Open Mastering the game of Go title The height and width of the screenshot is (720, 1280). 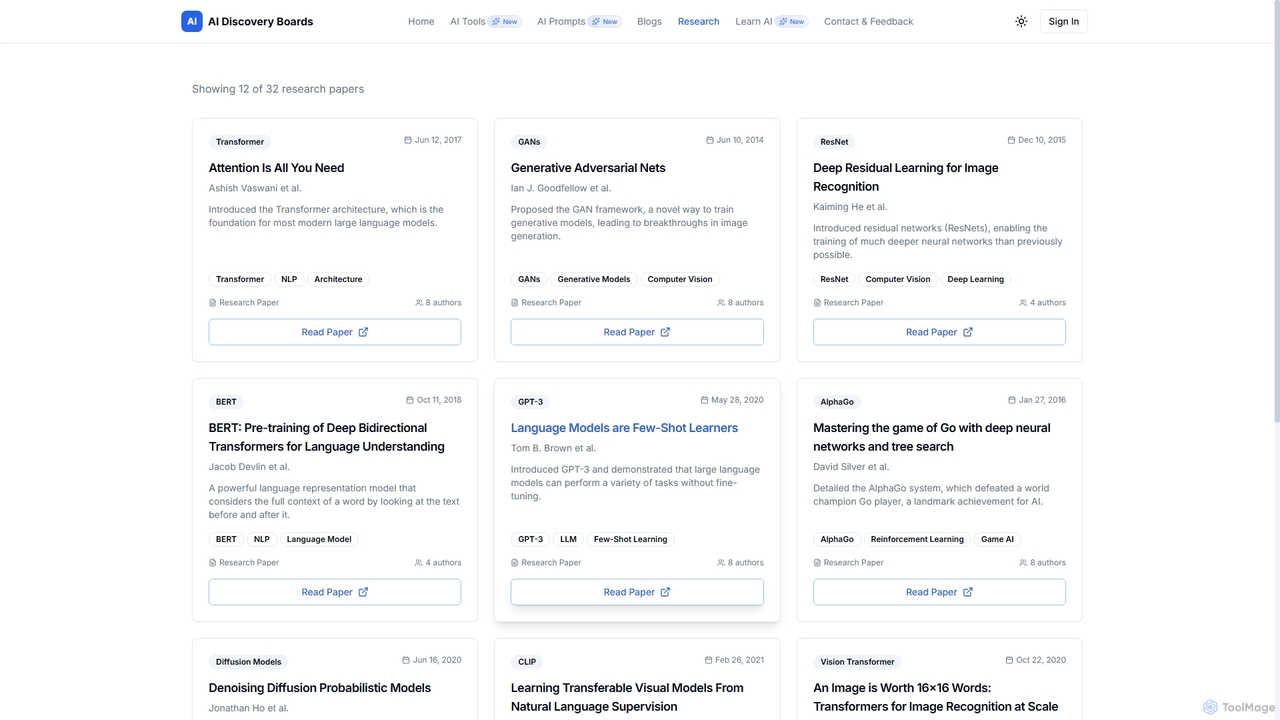(x=932, y=437)
